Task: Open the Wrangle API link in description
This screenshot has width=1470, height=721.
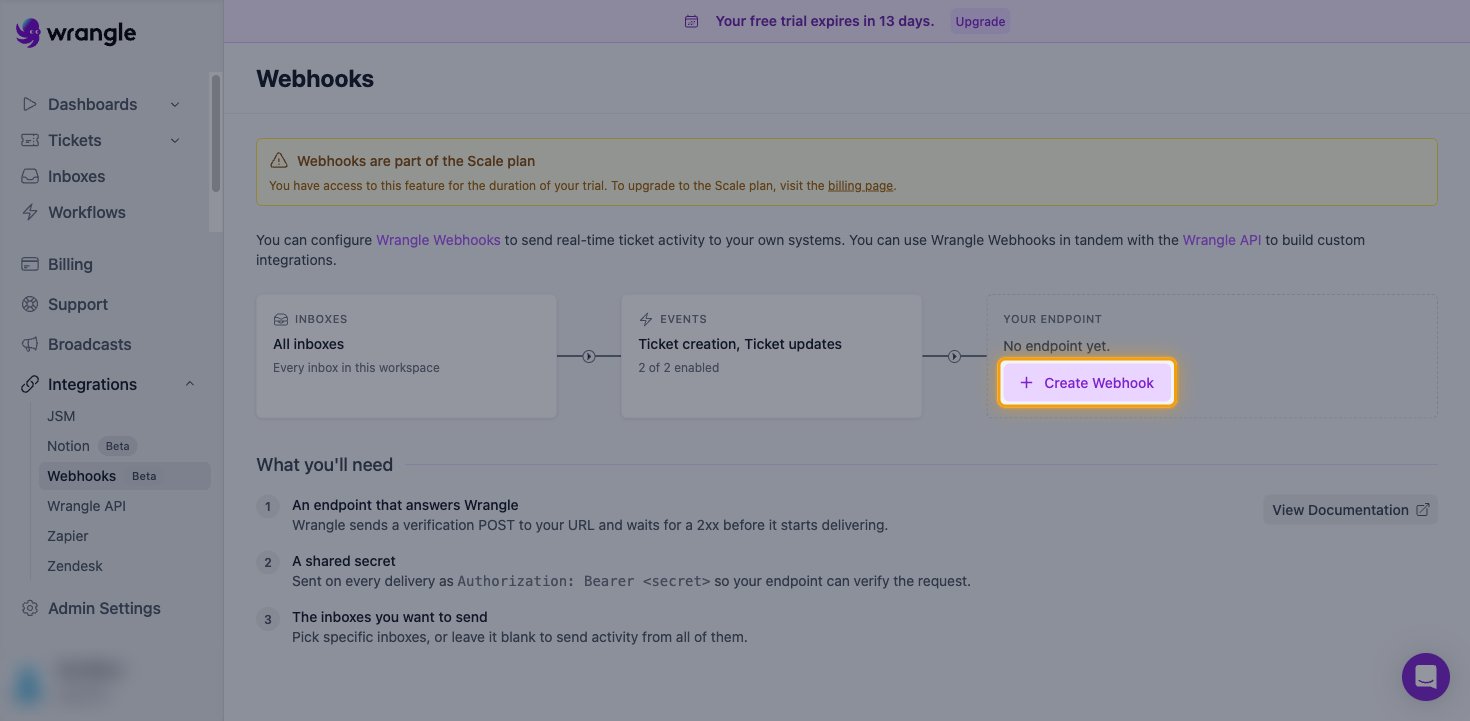Action: coord(1222,240)
